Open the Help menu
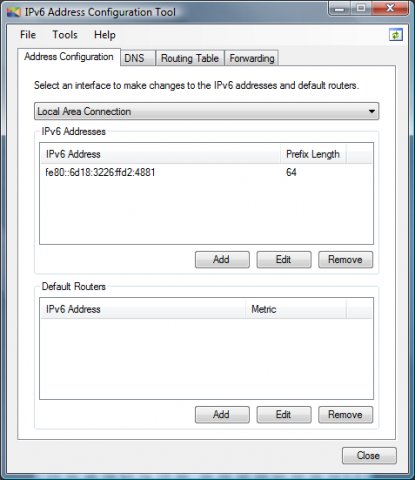 (105, 35)
